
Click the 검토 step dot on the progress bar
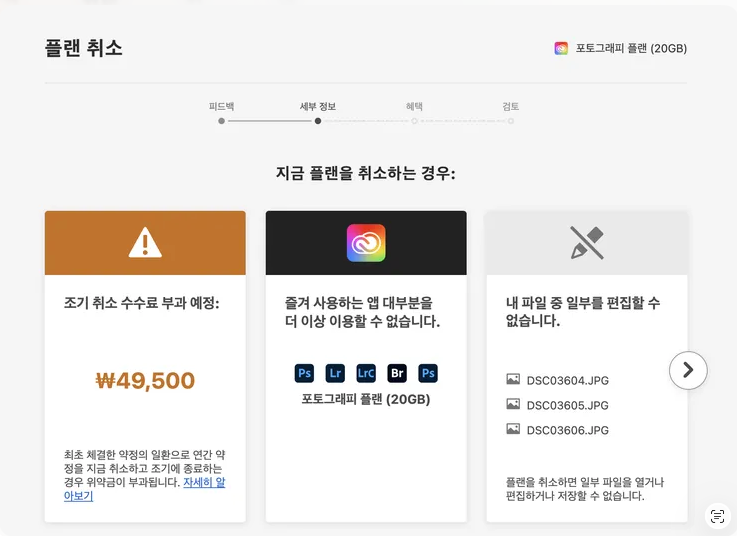click(x=511, y=121)
